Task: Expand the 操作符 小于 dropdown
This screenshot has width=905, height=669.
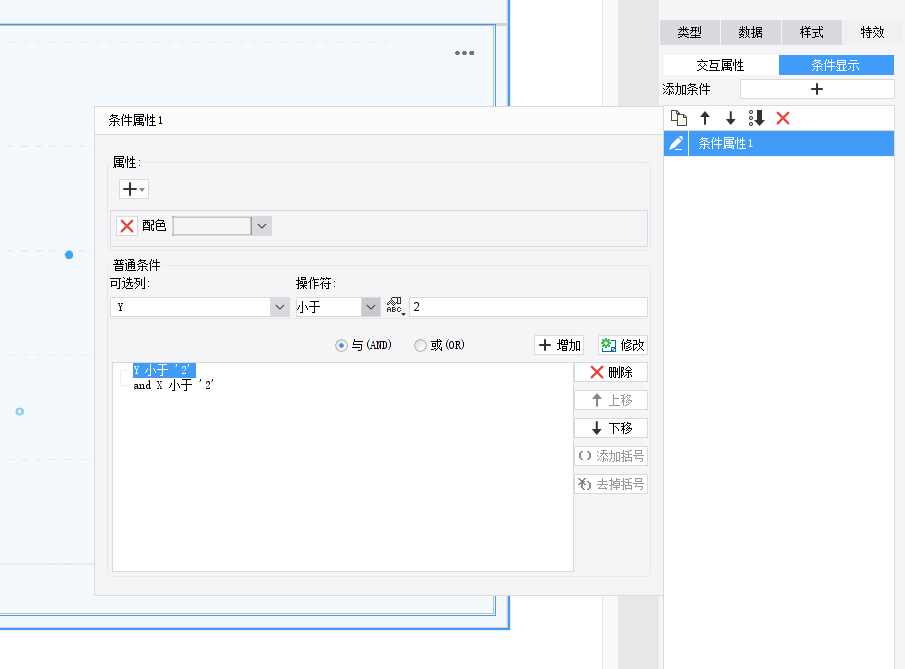Action: (371, 307)
